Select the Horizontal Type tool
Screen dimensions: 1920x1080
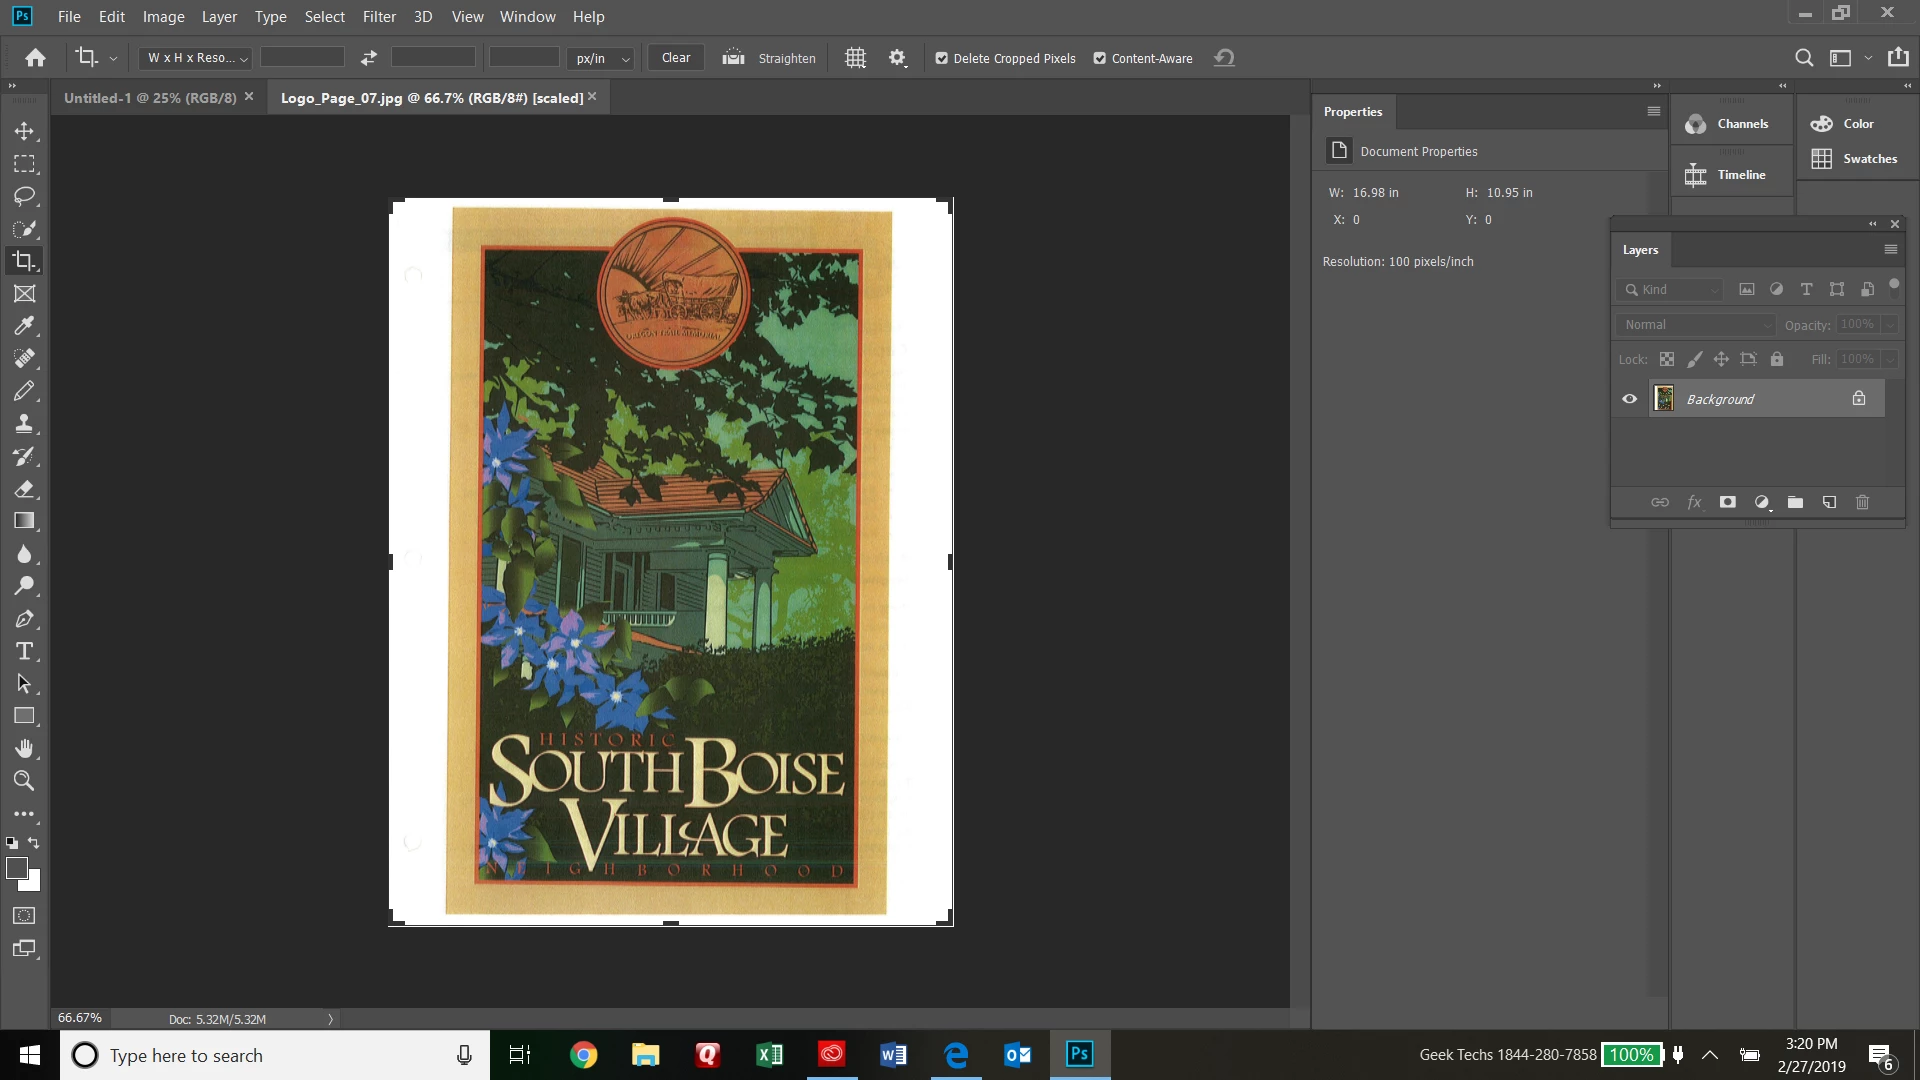pyautogui.click(x=24, y=652)
